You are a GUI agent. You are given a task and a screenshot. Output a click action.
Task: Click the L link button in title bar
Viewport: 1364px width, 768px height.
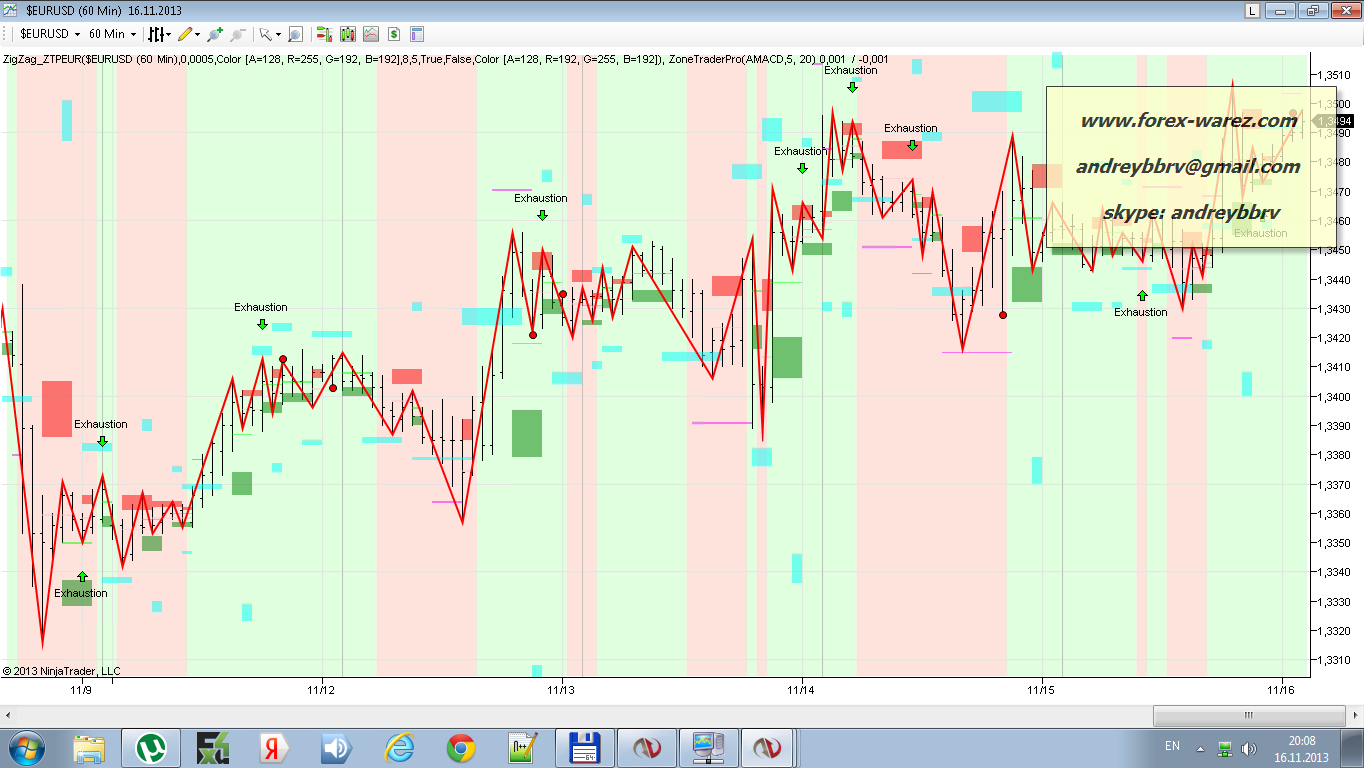click(1252, 10)
